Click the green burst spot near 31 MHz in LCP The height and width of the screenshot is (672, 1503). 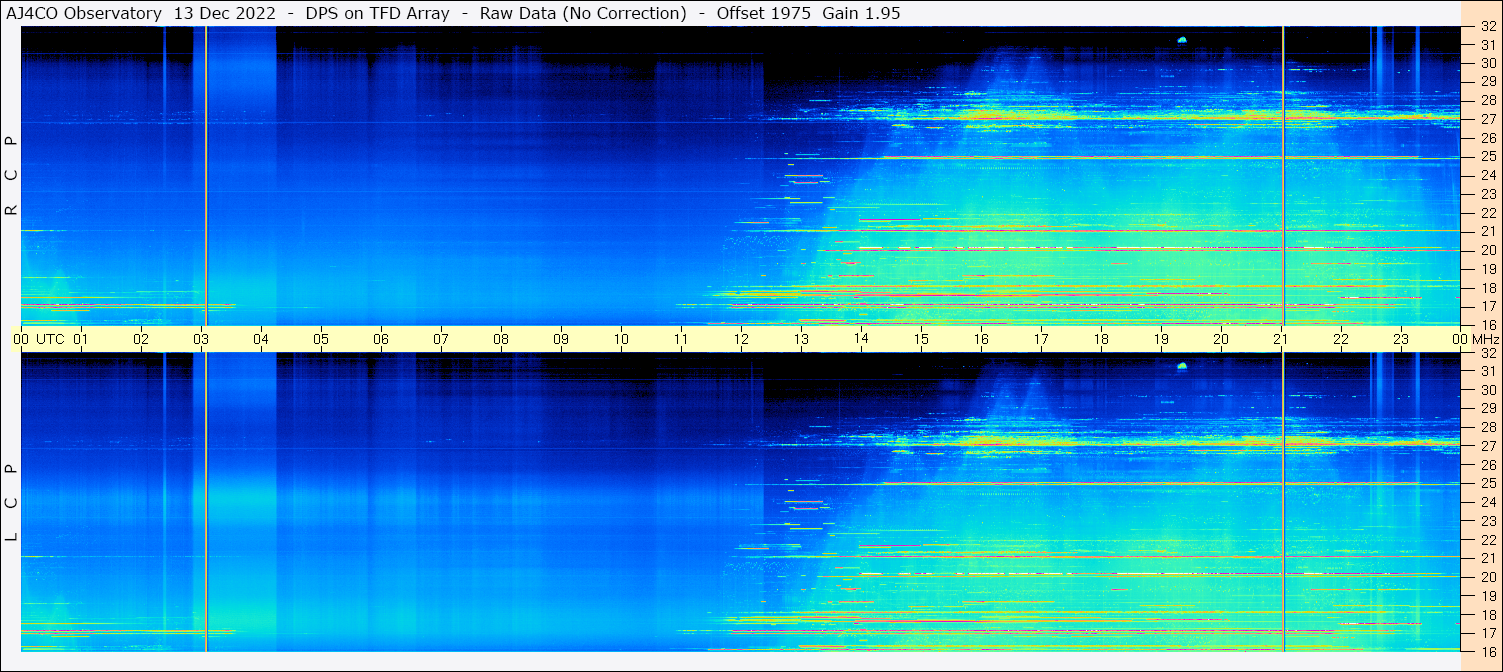[1182, 366]
